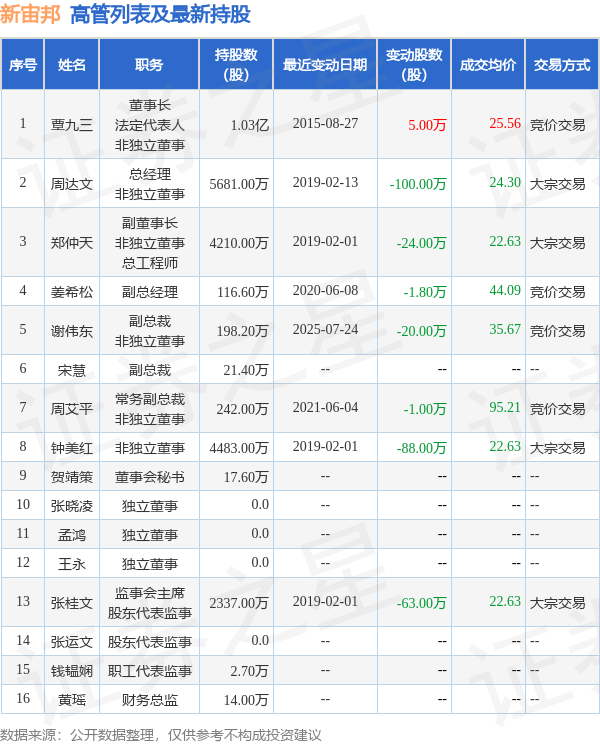
Task: Click holdings value 2337.00万
Action: pyautogui.click(x=239, y=602)
